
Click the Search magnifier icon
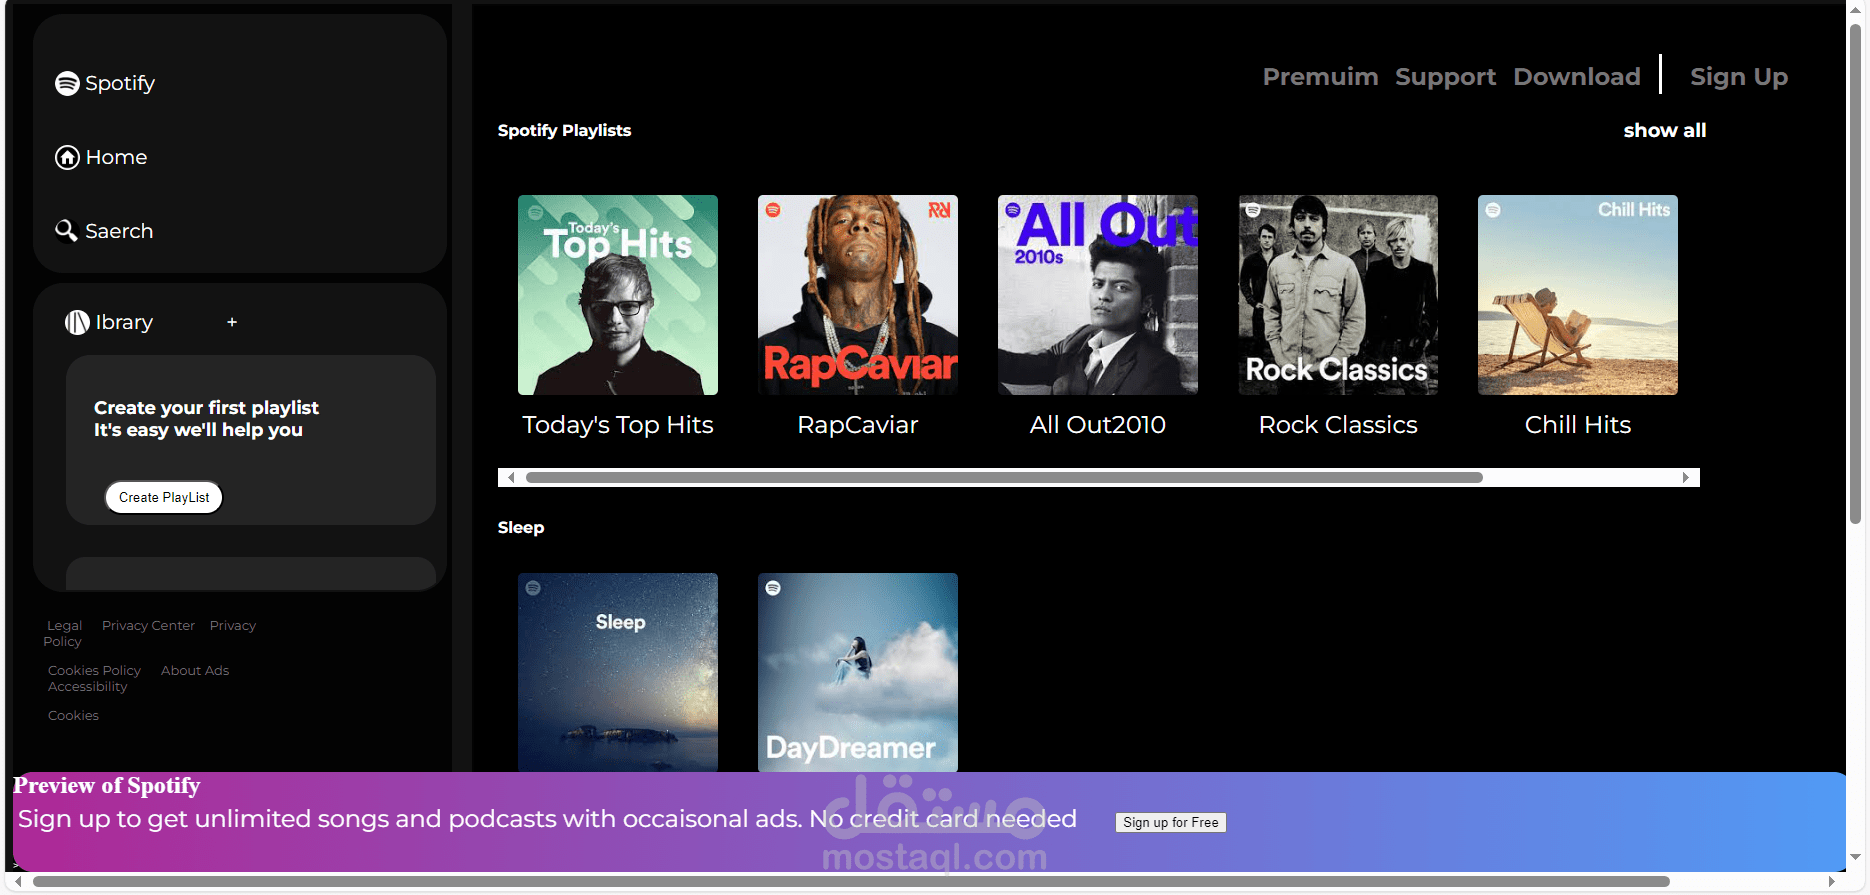[66, 231]
